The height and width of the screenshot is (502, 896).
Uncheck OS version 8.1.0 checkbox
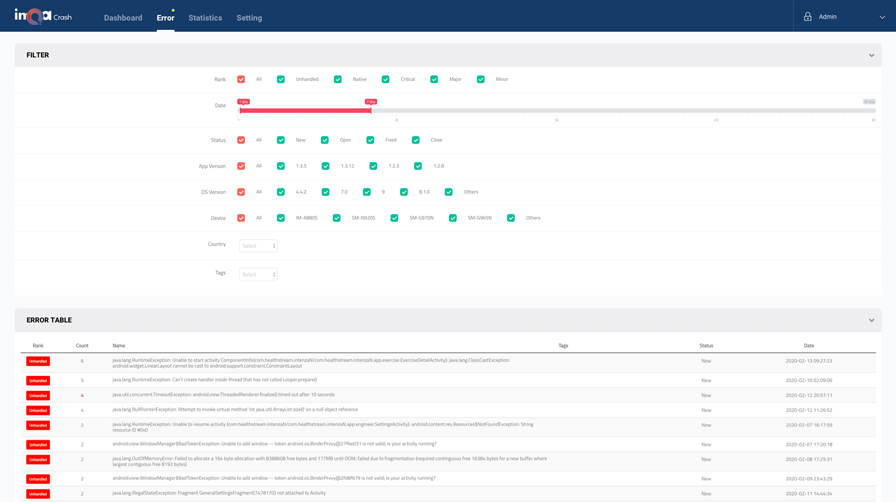coord(404,192)
